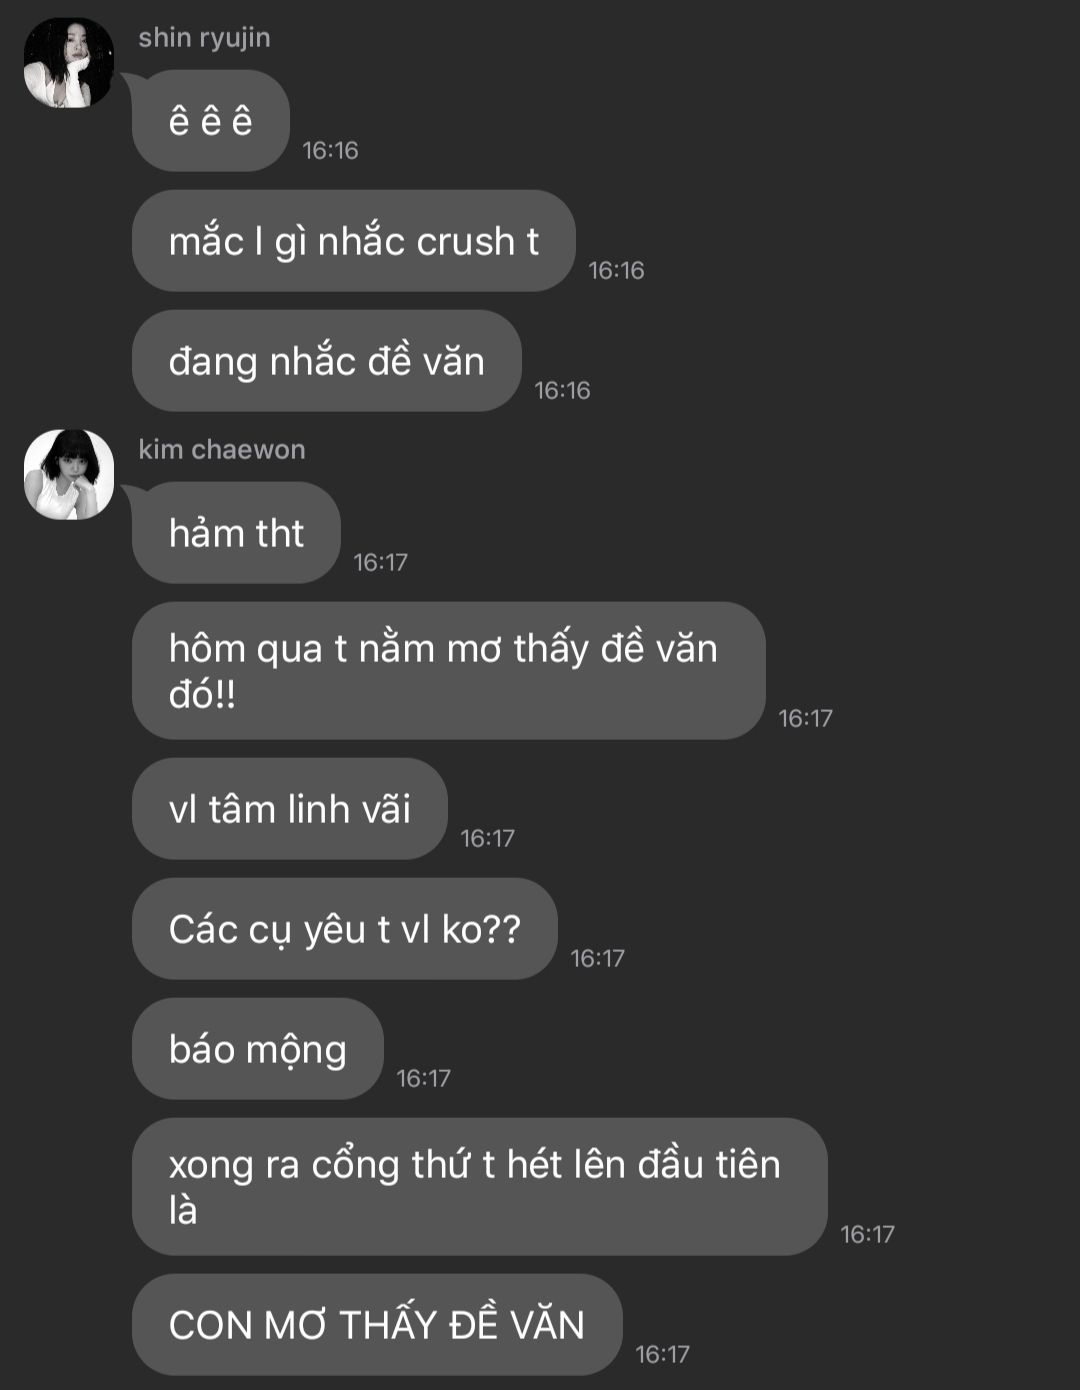Tap the sender name 'kim chaewon'

[x=222, y=450]
